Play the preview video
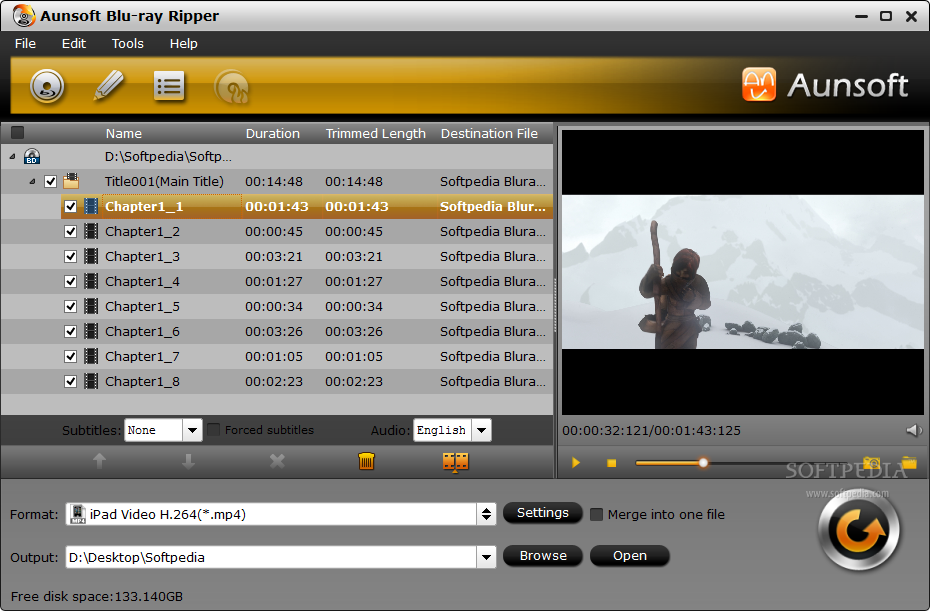Viewport: 930px width, 611px height. coord(575,463)
